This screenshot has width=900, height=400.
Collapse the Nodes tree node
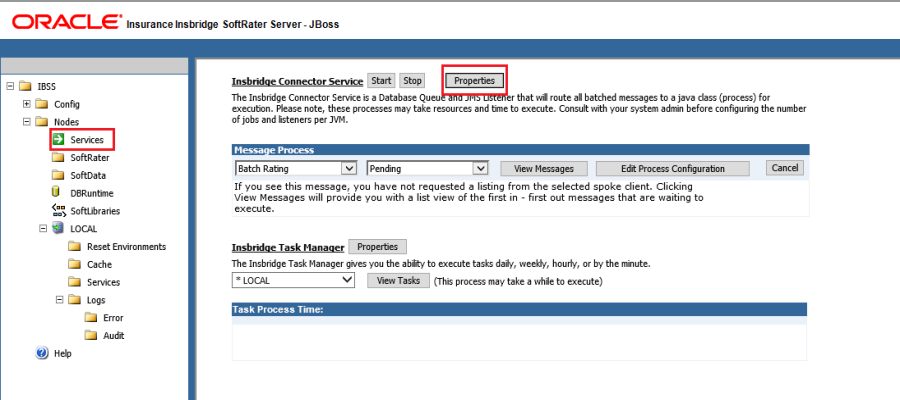click(x=26, y=122)
